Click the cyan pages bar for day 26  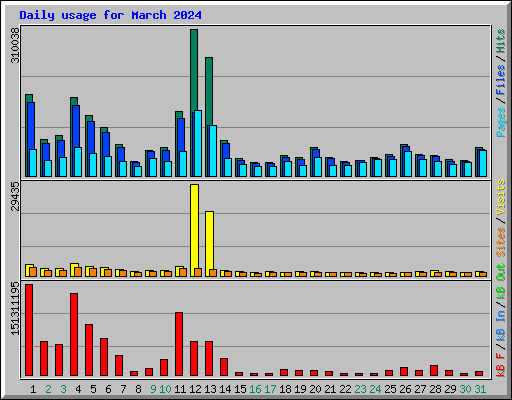[x=408, y=164]
